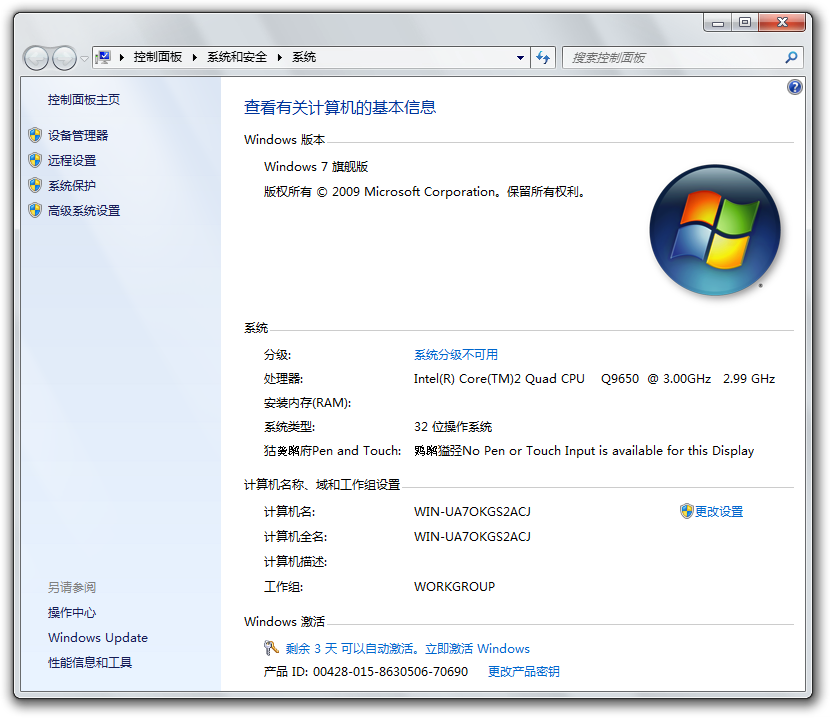Screen dimensions: 832x718
Task: Select the 系统 breadcrumb in the address bar
Action: tap(304, 57)
